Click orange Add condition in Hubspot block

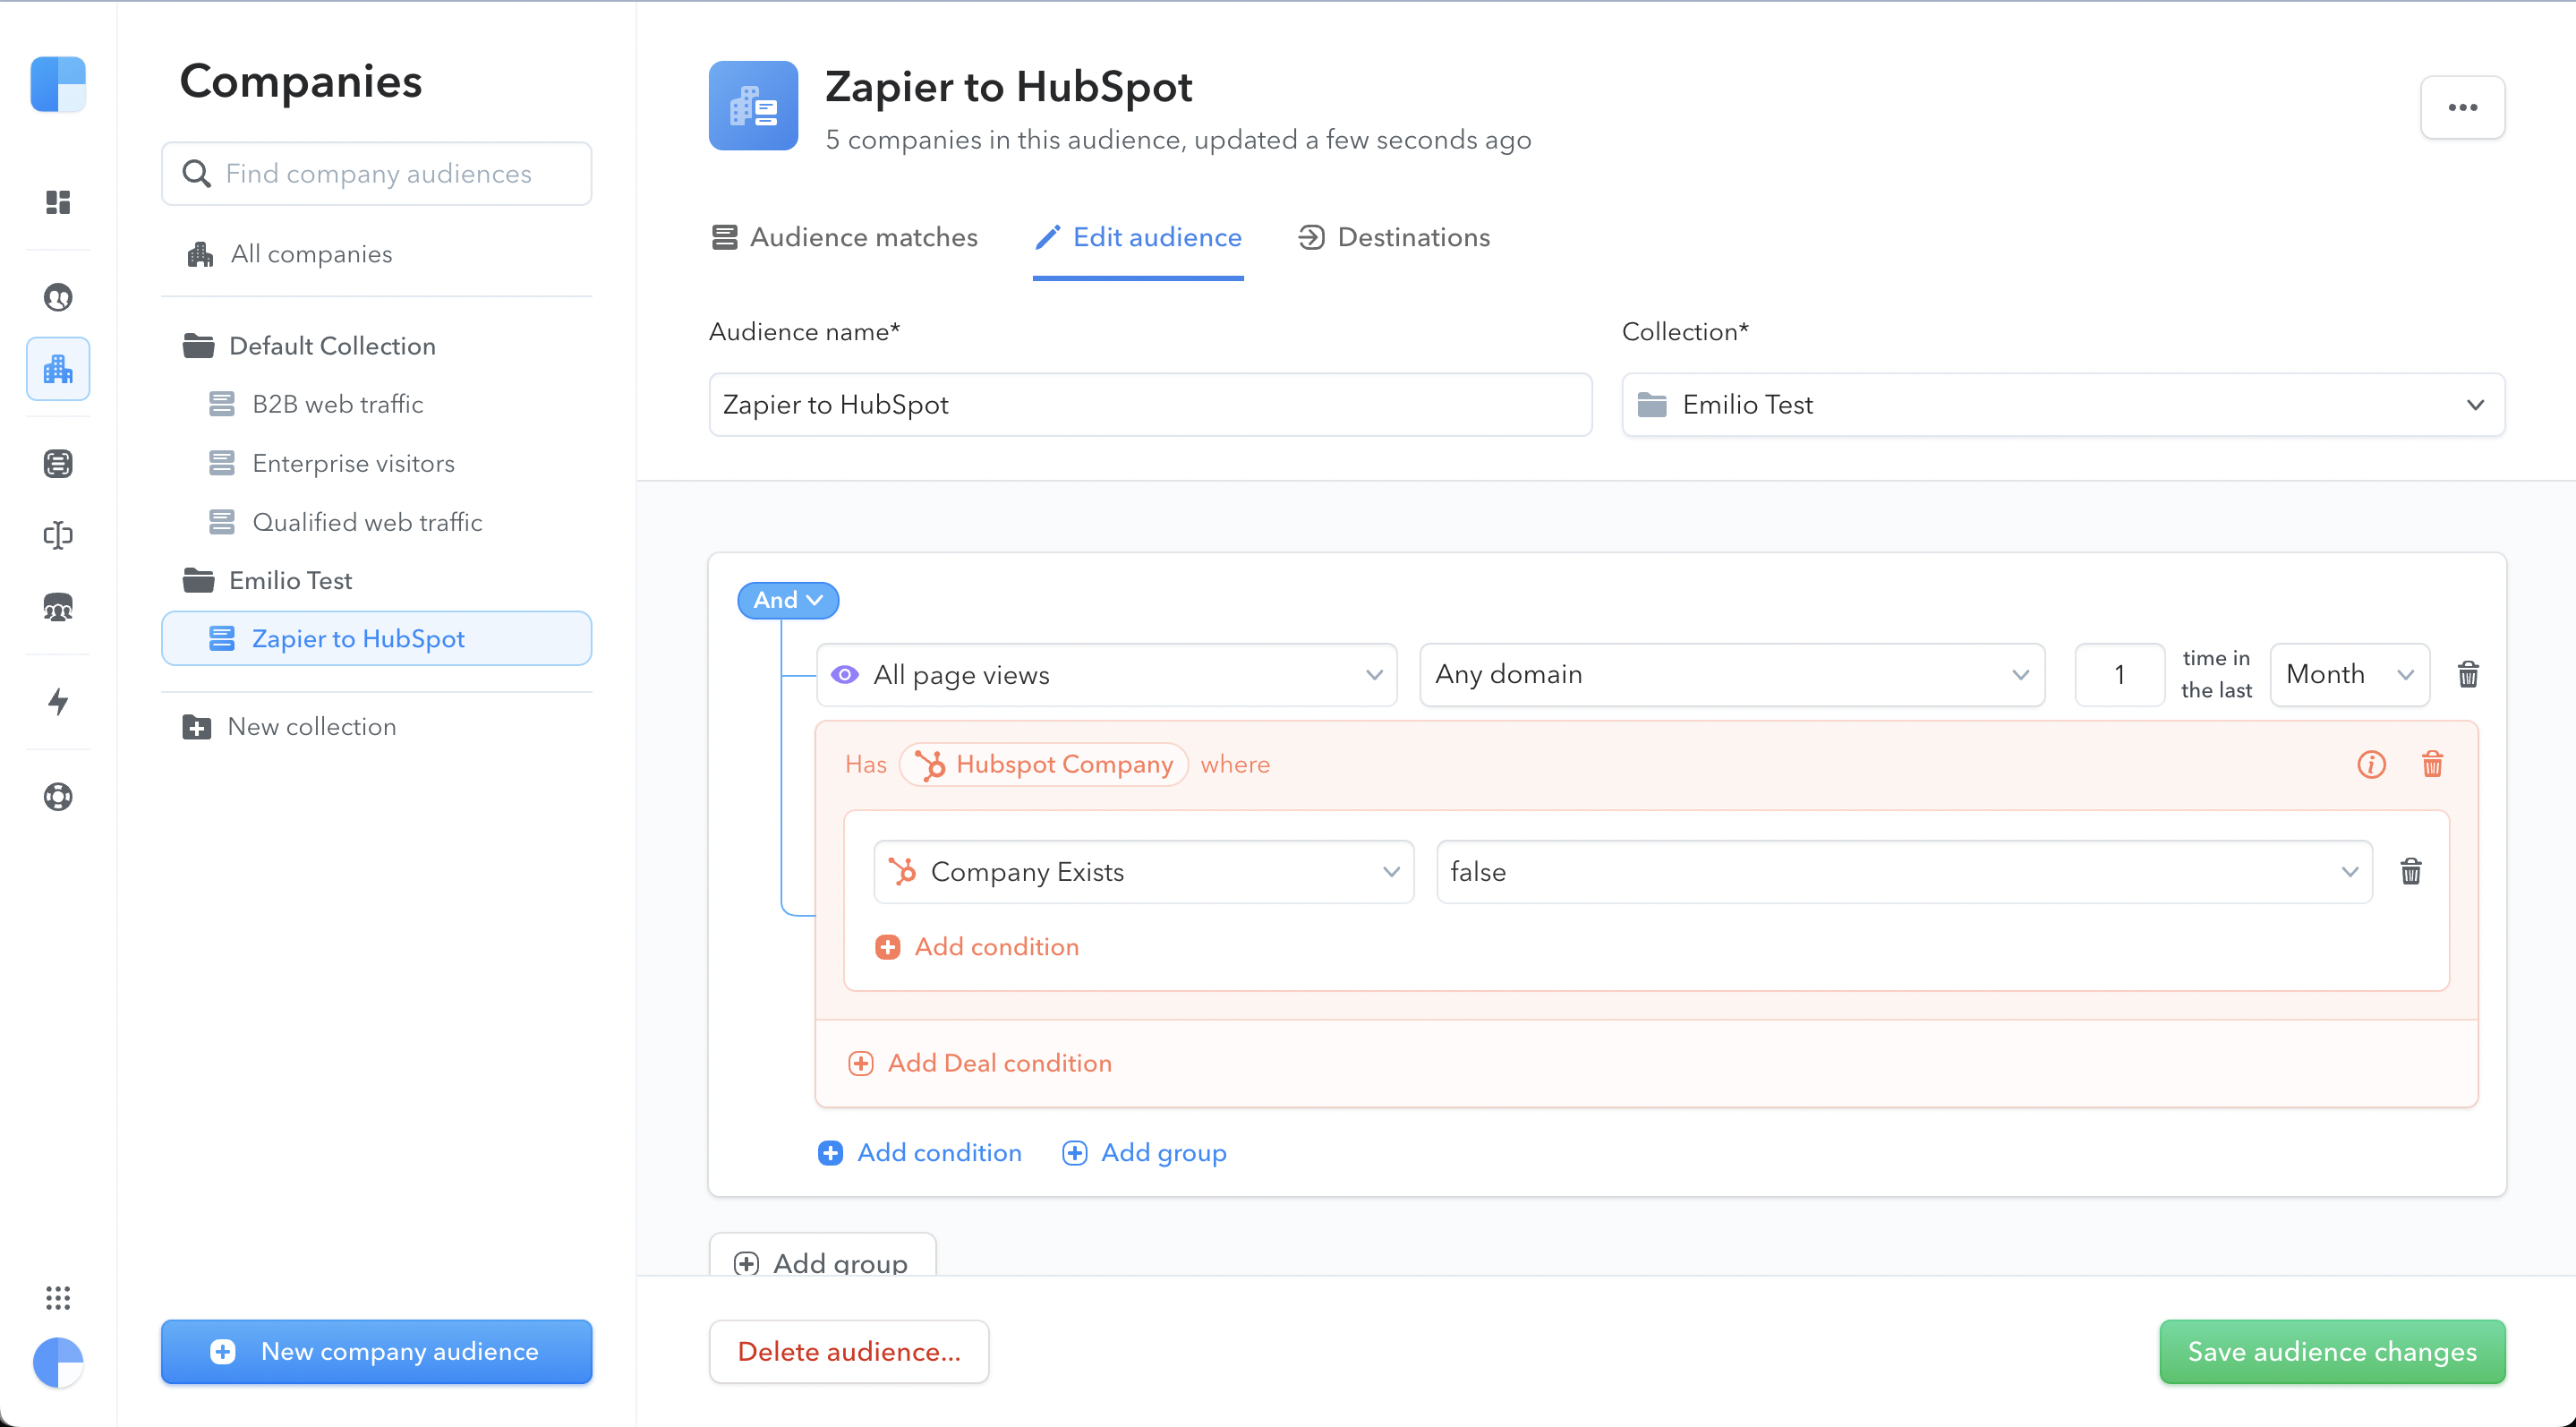[x=997, y=947]
